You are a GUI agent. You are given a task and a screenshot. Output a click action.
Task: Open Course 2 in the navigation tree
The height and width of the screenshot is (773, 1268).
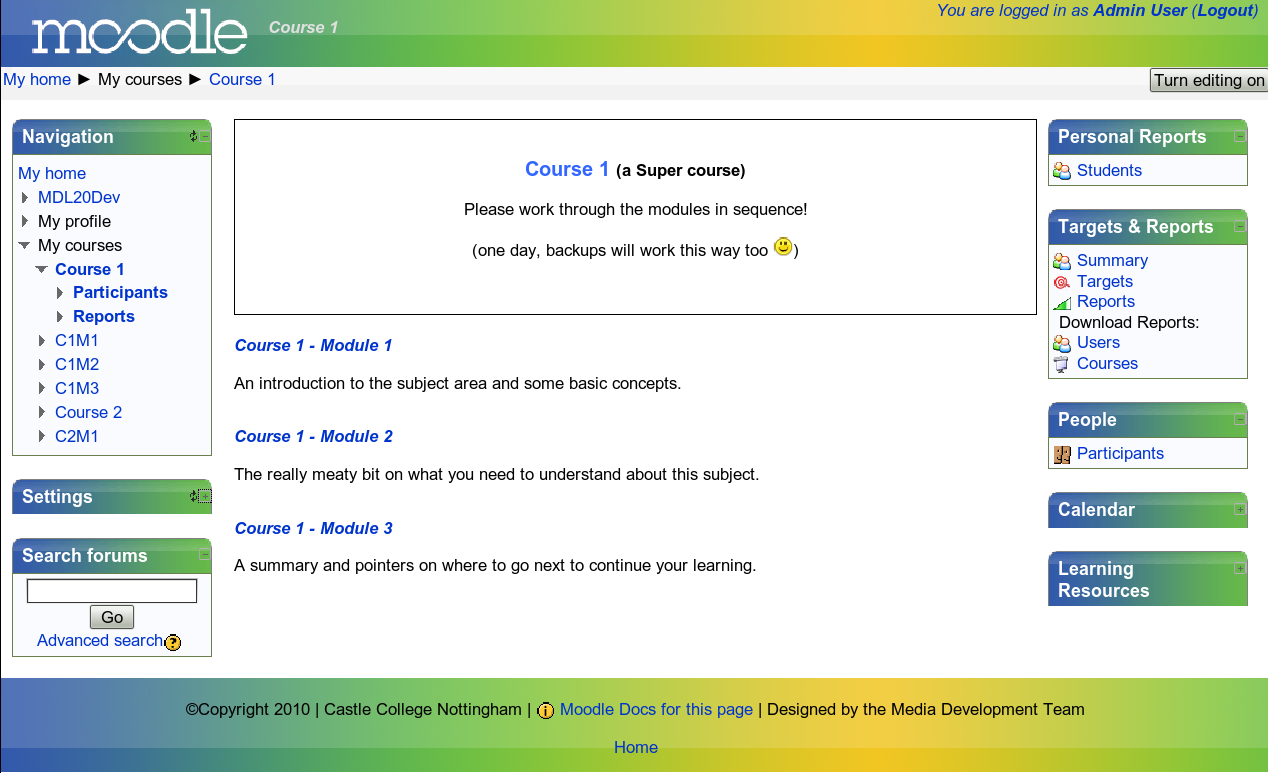click(88, 413)
